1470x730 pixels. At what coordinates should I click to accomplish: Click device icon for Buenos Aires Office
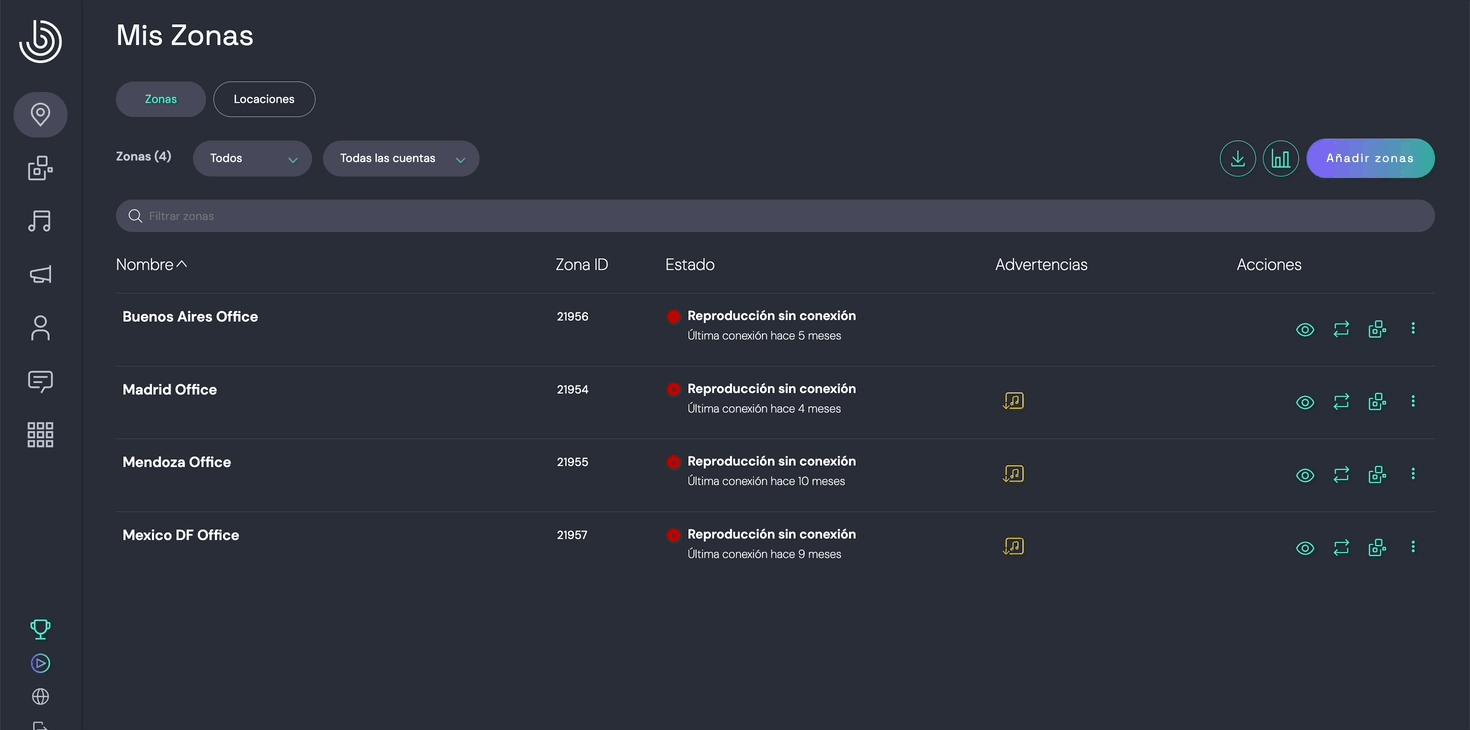(1377, 329)
